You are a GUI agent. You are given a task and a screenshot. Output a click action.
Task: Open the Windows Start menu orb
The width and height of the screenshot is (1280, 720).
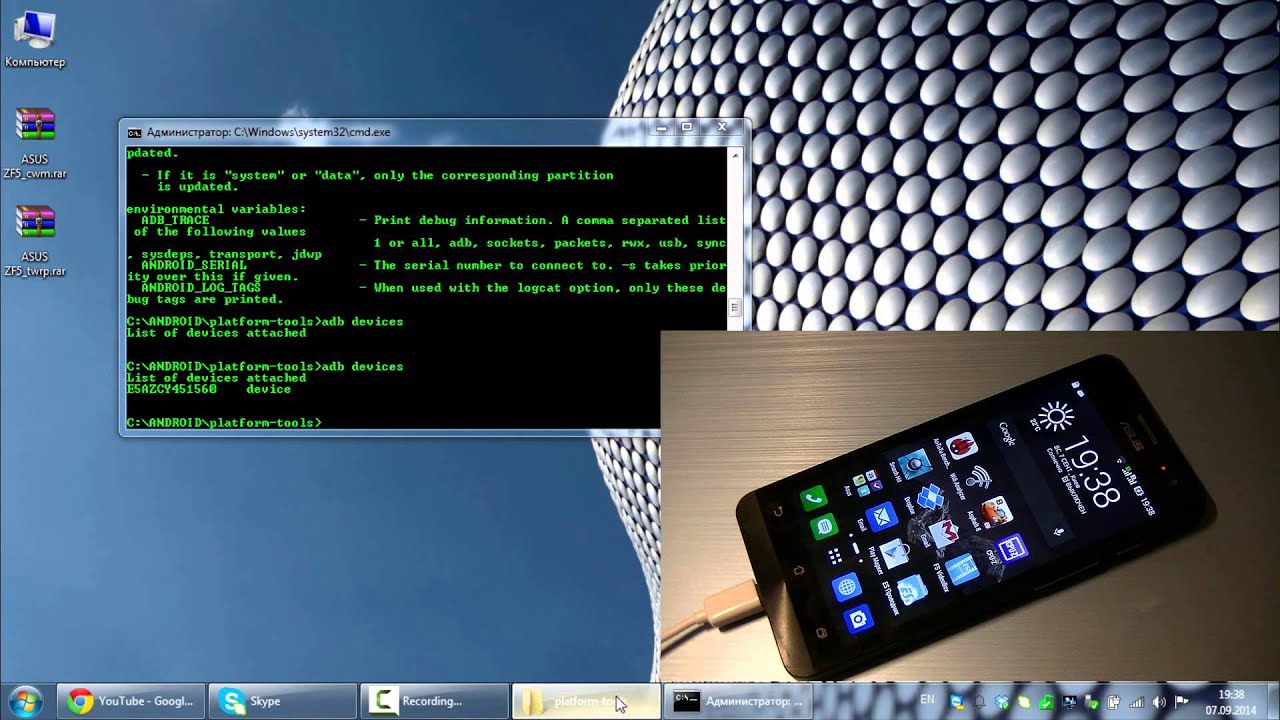click(x=24, y=701)
